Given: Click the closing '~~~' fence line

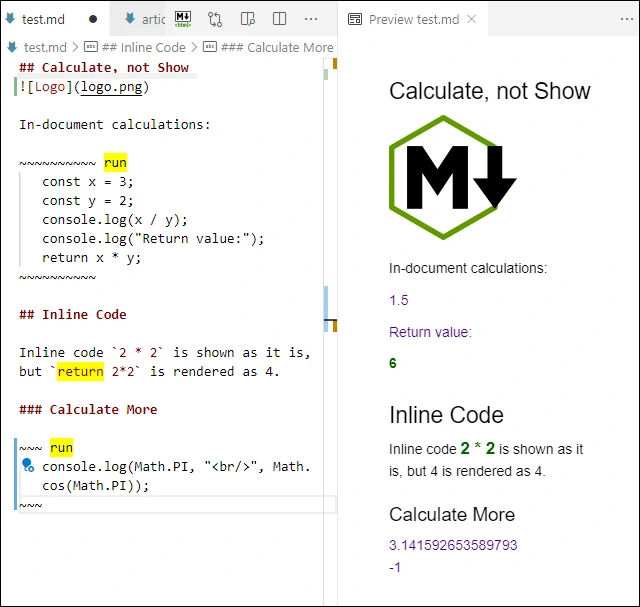Looking at the screenshot, I should (31, 505).
